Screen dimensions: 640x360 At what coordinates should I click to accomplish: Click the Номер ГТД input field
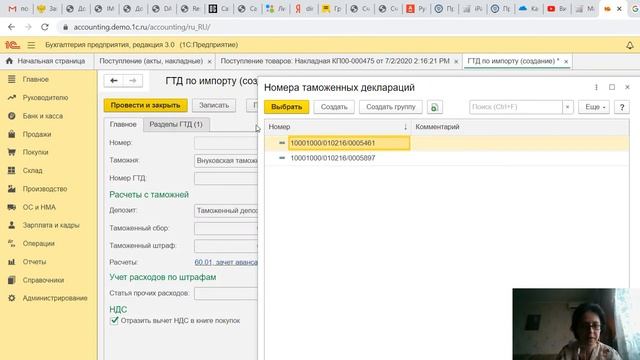[226, 178]
